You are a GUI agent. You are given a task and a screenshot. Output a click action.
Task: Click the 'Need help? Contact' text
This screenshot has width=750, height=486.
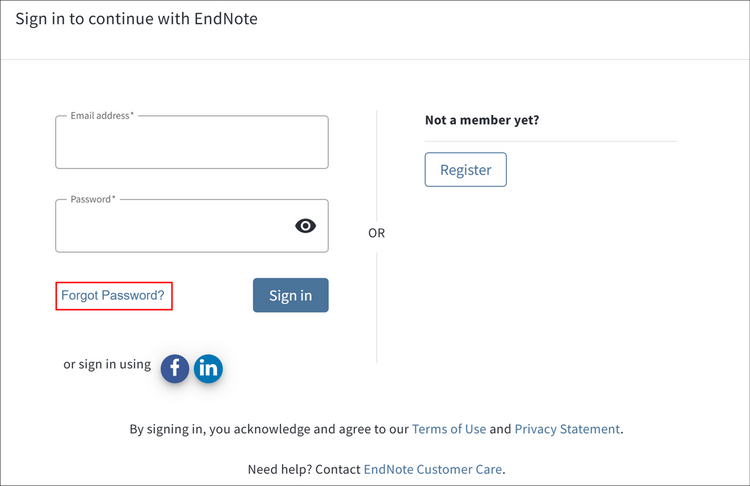point(304,469)
